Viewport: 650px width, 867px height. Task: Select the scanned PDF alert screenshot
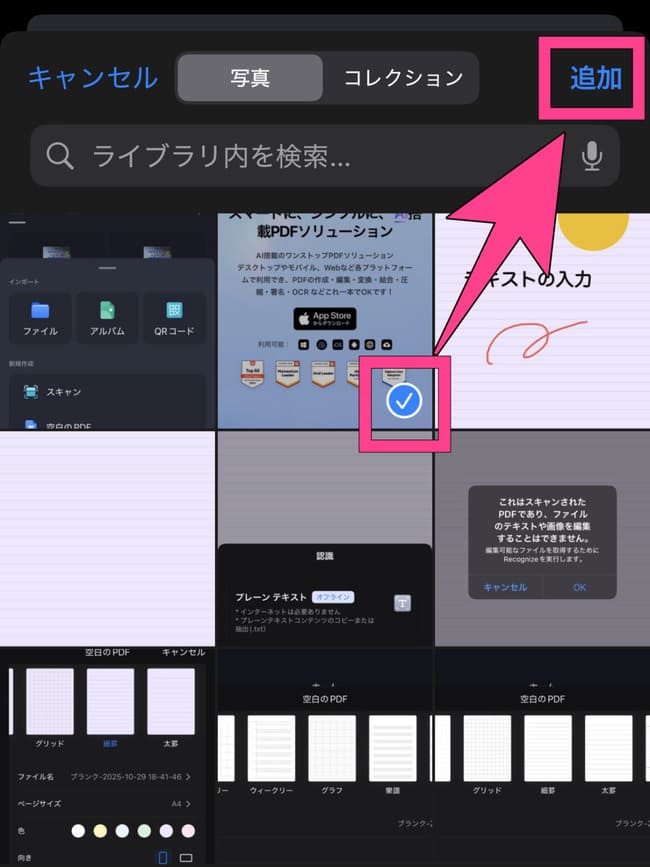point(543,539)
